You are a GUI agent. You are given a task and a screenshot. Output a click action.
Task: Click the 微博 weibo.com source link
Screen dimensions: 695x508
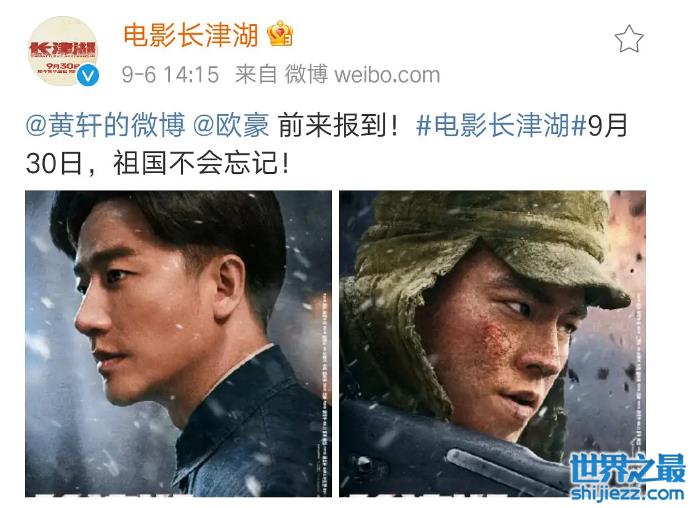tap(363, 74)
